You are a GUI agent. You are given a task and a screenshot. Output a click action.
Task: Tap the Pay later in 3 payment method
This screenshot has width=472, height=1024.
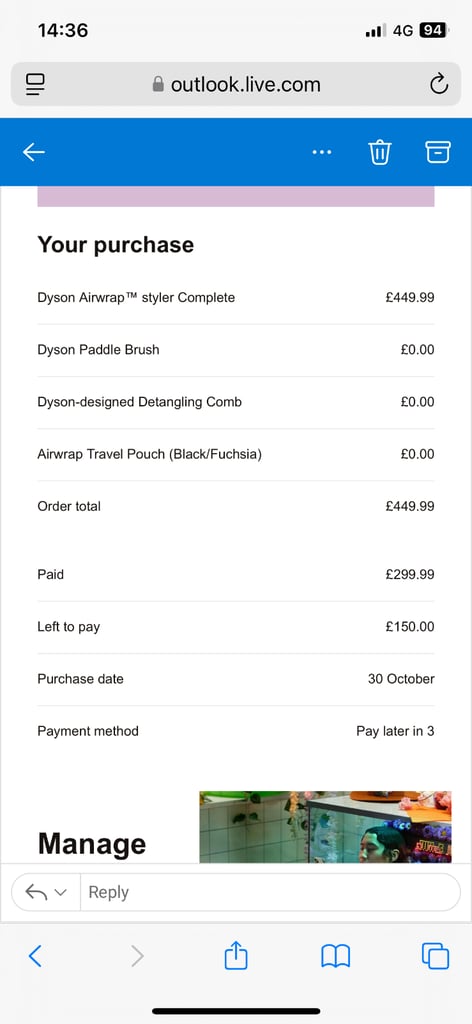click(x=395, y=731)
